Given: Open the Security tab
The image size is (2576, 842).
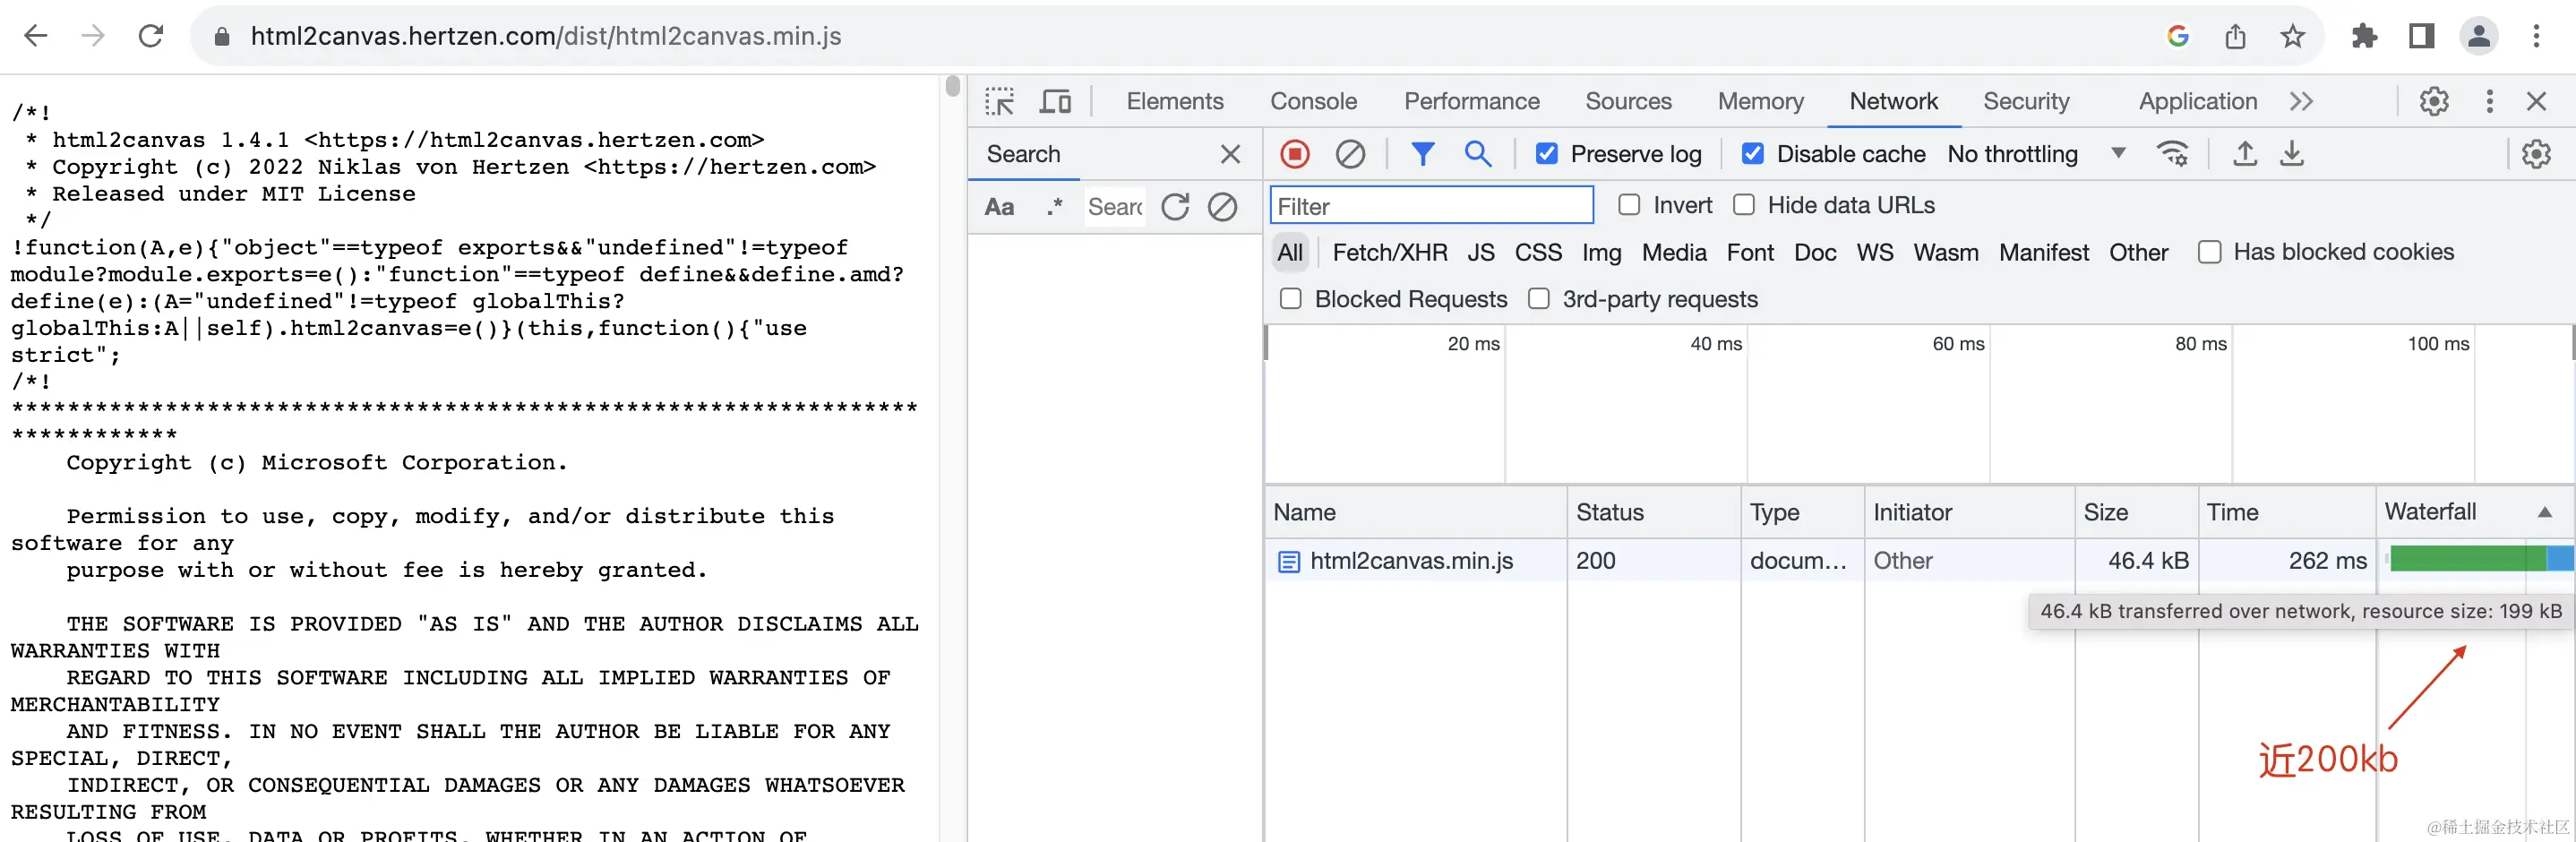Looking at the screenshot, I should tap(2026, 101).
